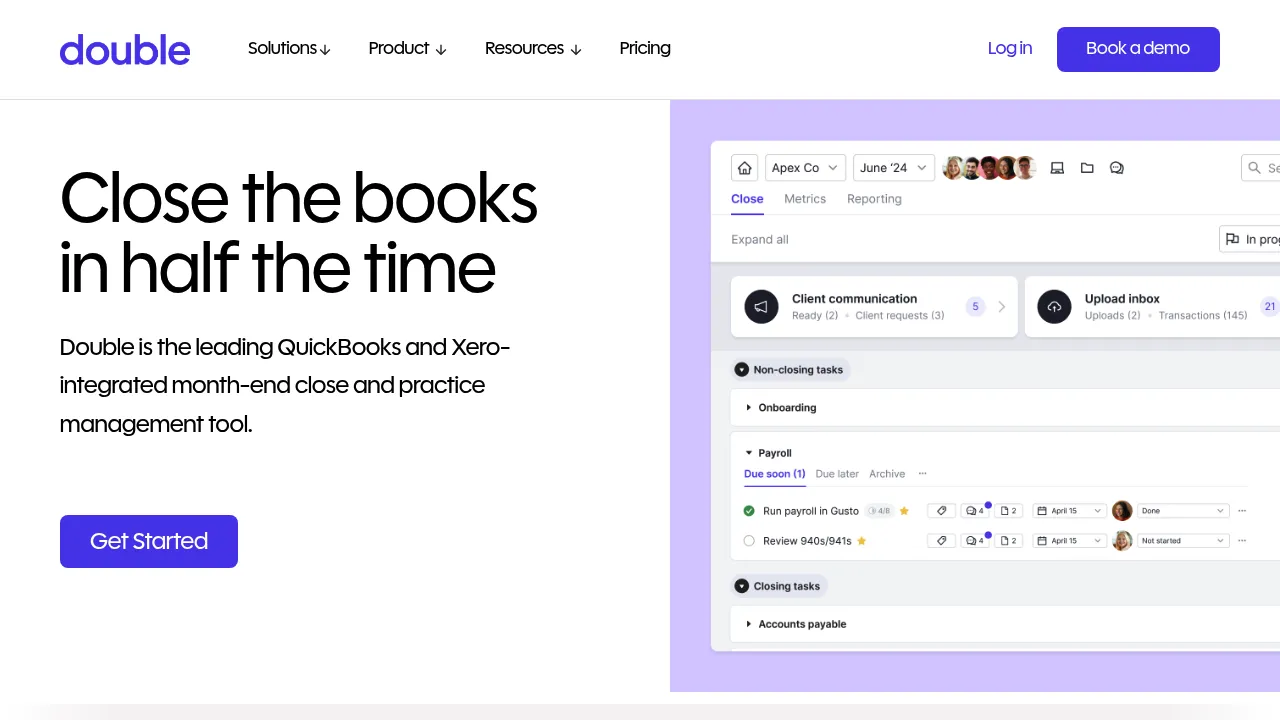Open documents on Review 940s/941s row

click(x=1008, y=541)
